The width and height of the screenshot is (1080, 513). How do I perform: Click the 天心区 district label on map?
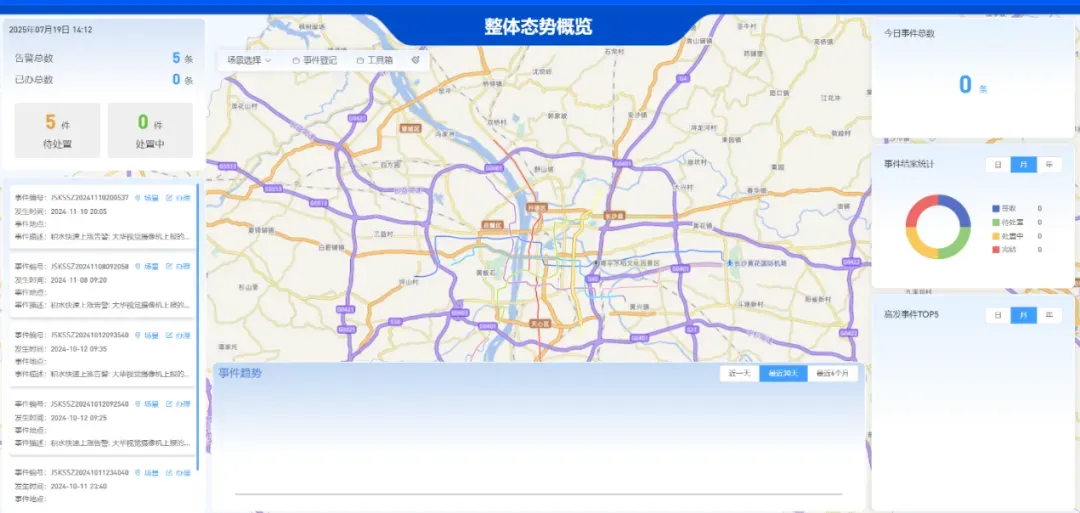click(x=539, y=323)
